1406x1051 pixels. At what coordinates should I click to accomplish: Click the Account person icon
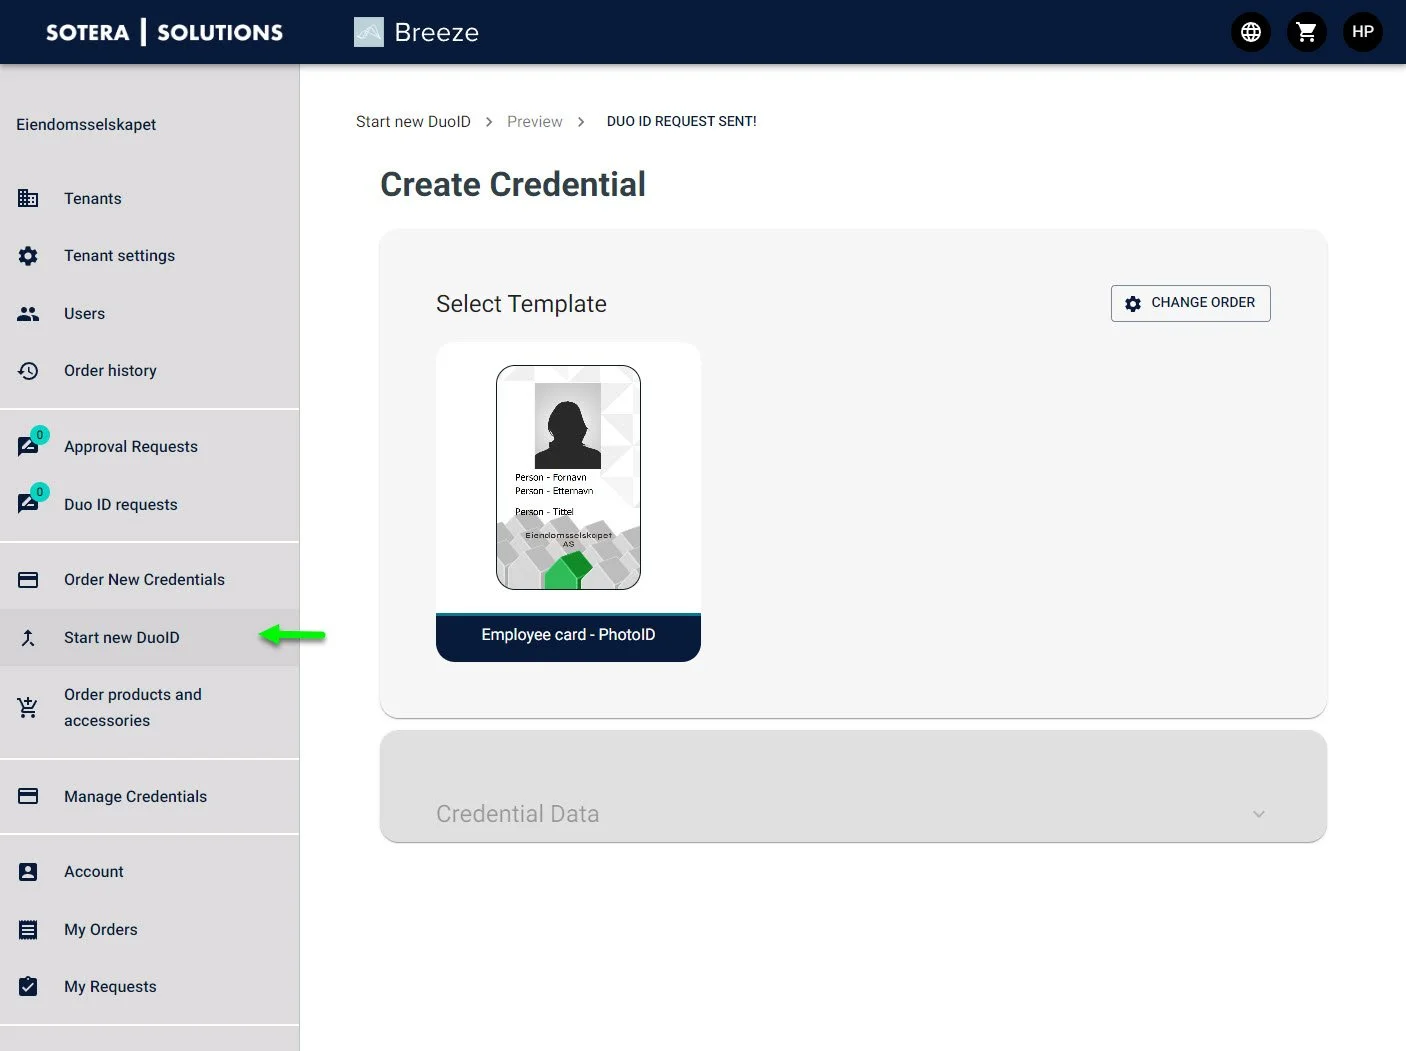(28, 872)
